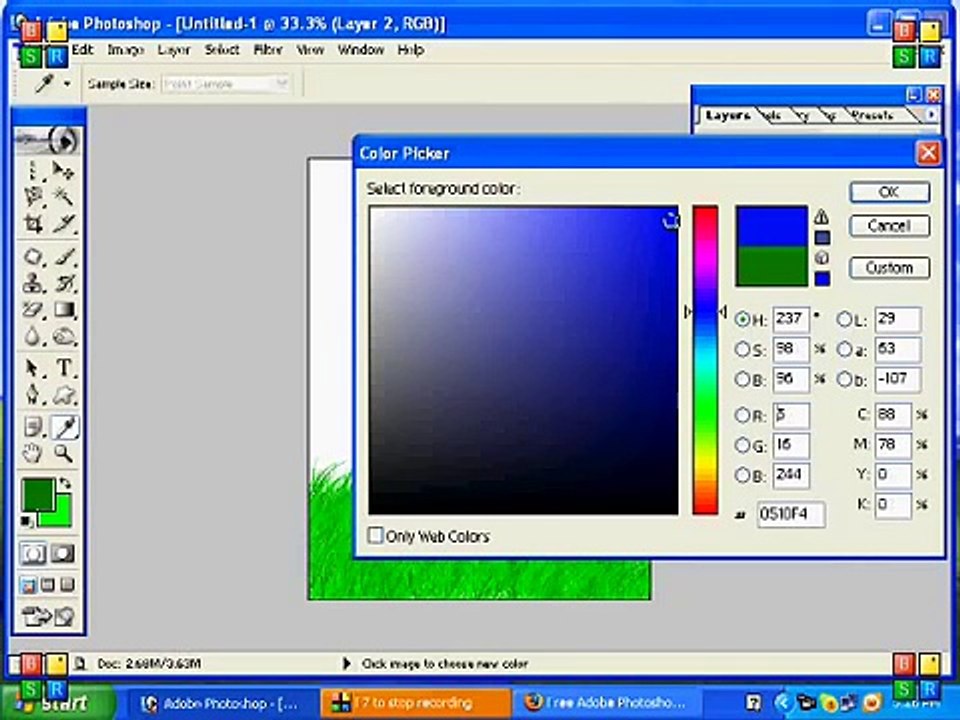Confirm the color with OK button
The height and width of the screenshot is (720, 960).
890,192
